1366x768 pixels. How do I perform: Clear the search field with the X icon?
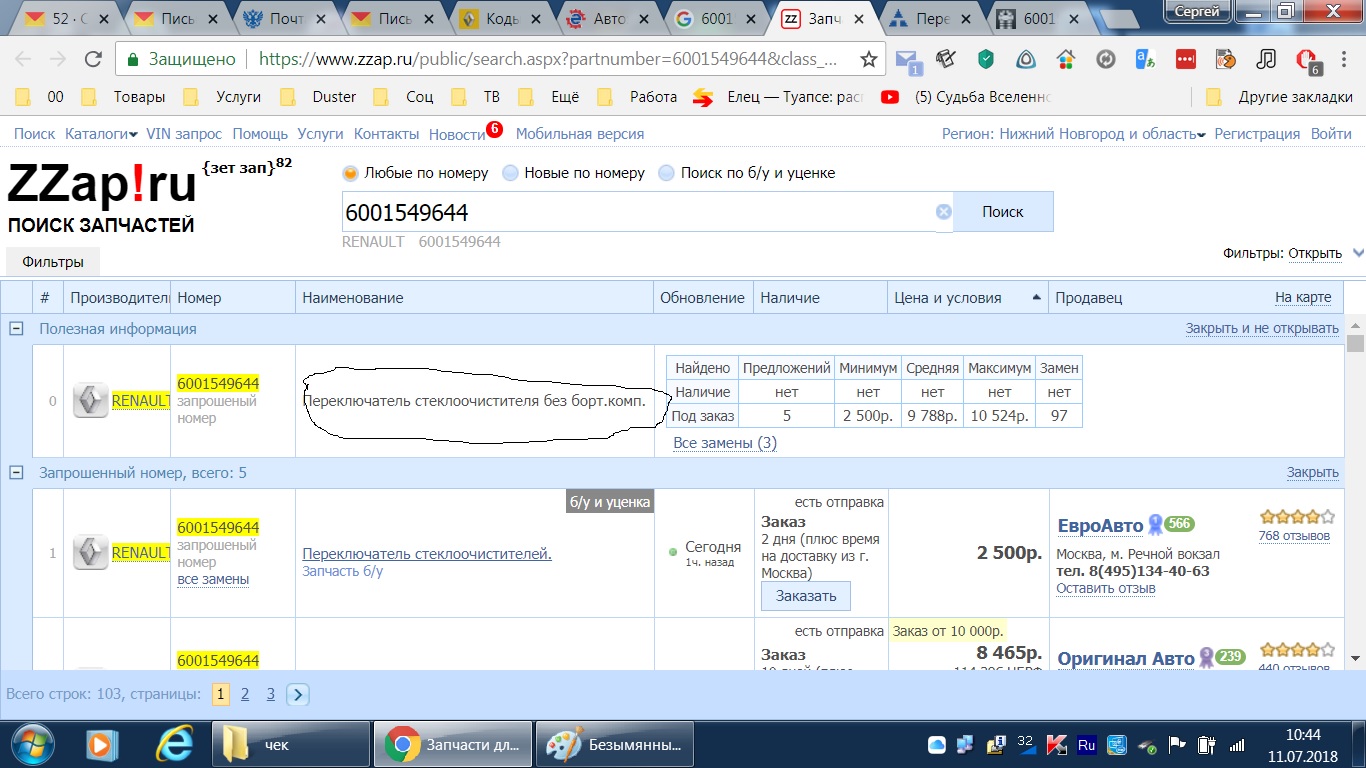tap(943, 212)
